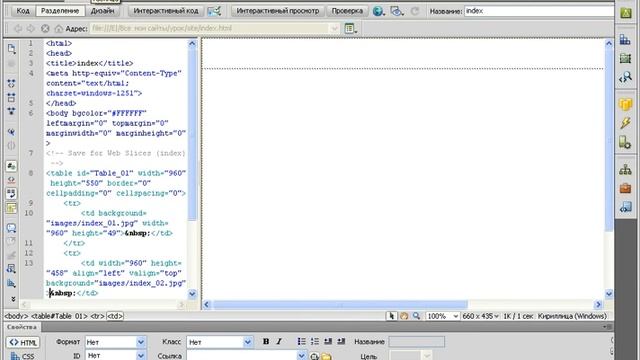This screenshot has height=360, width=640.
Task: Select the <tr> tag in tag selector
Action: 97,316
